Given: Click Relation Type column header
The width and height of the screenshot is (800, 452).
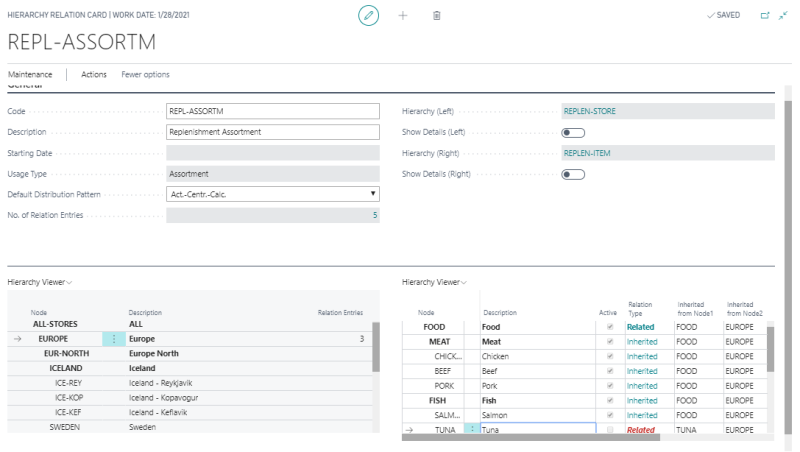Looking at the screenshot, I should point(640,309).
